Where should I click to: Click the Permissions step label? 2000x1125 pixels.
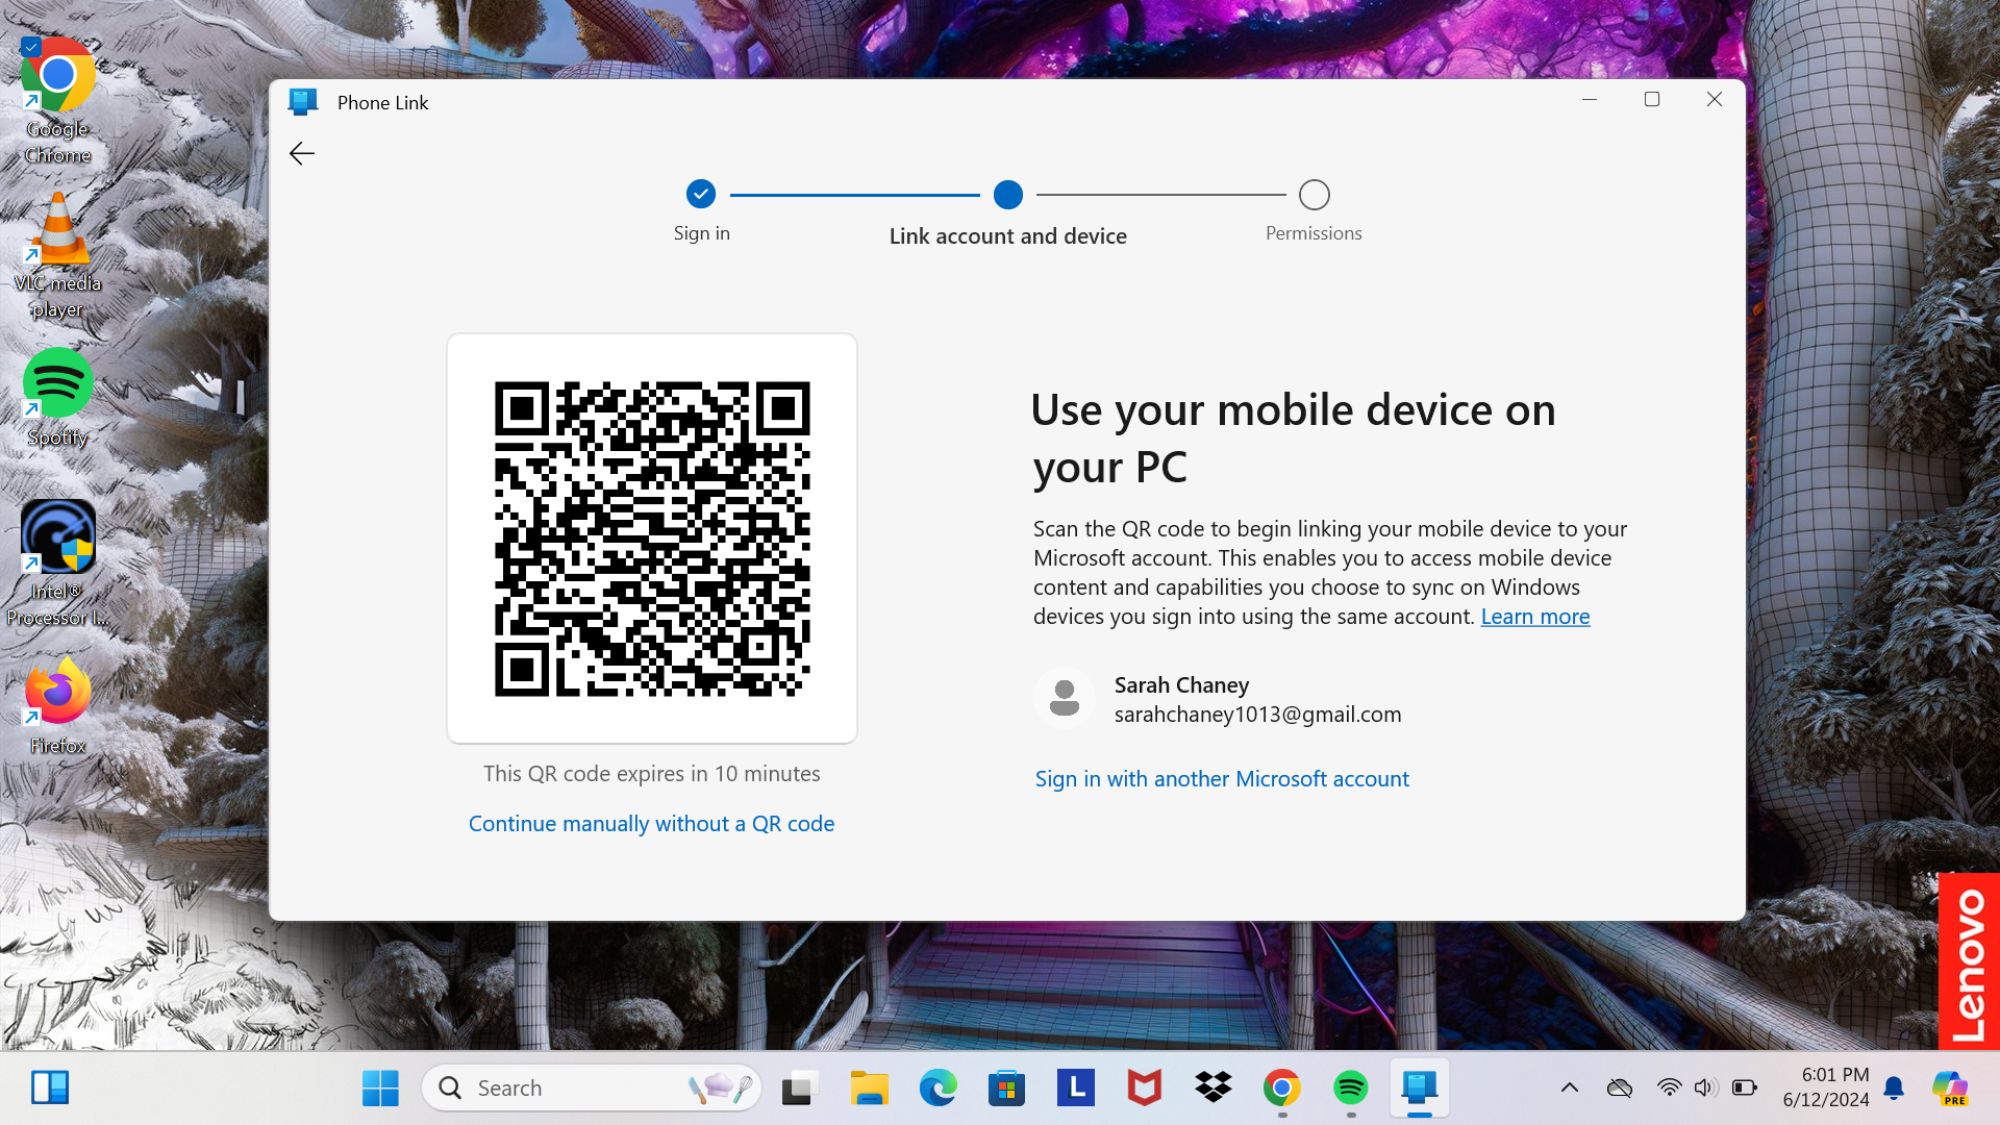click(1314, 233)
